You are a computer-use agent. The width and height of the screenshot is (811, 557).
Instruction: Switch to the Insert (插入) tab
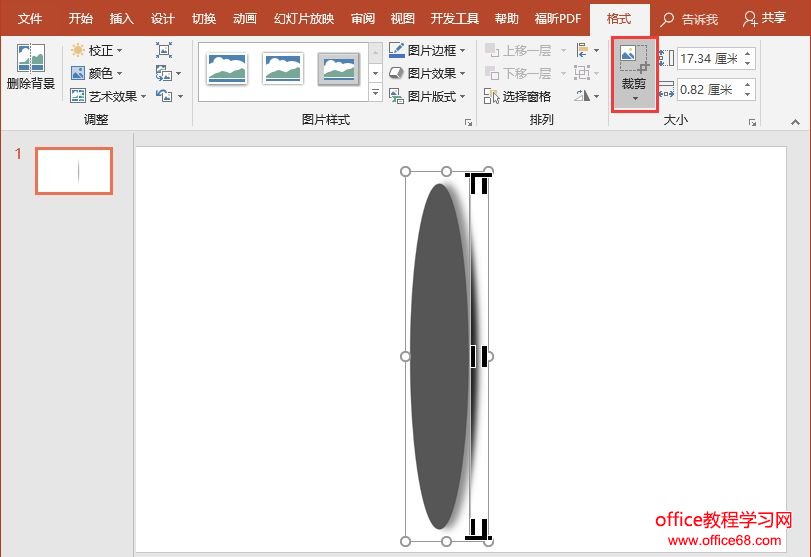(121, 18)
